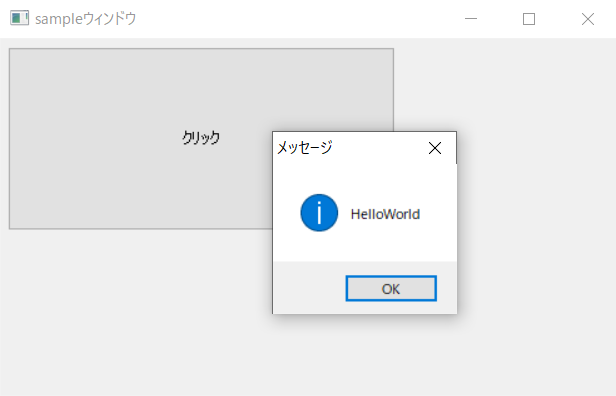This screenshot has width=616, height=396.
Task: Focus the dialog title bar beside メッセージ
Action: click(379, 148)
